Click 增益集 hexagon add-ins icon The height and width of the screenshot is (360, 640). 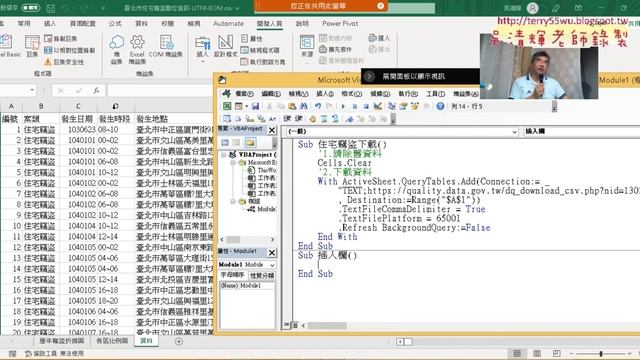(116, 49)
